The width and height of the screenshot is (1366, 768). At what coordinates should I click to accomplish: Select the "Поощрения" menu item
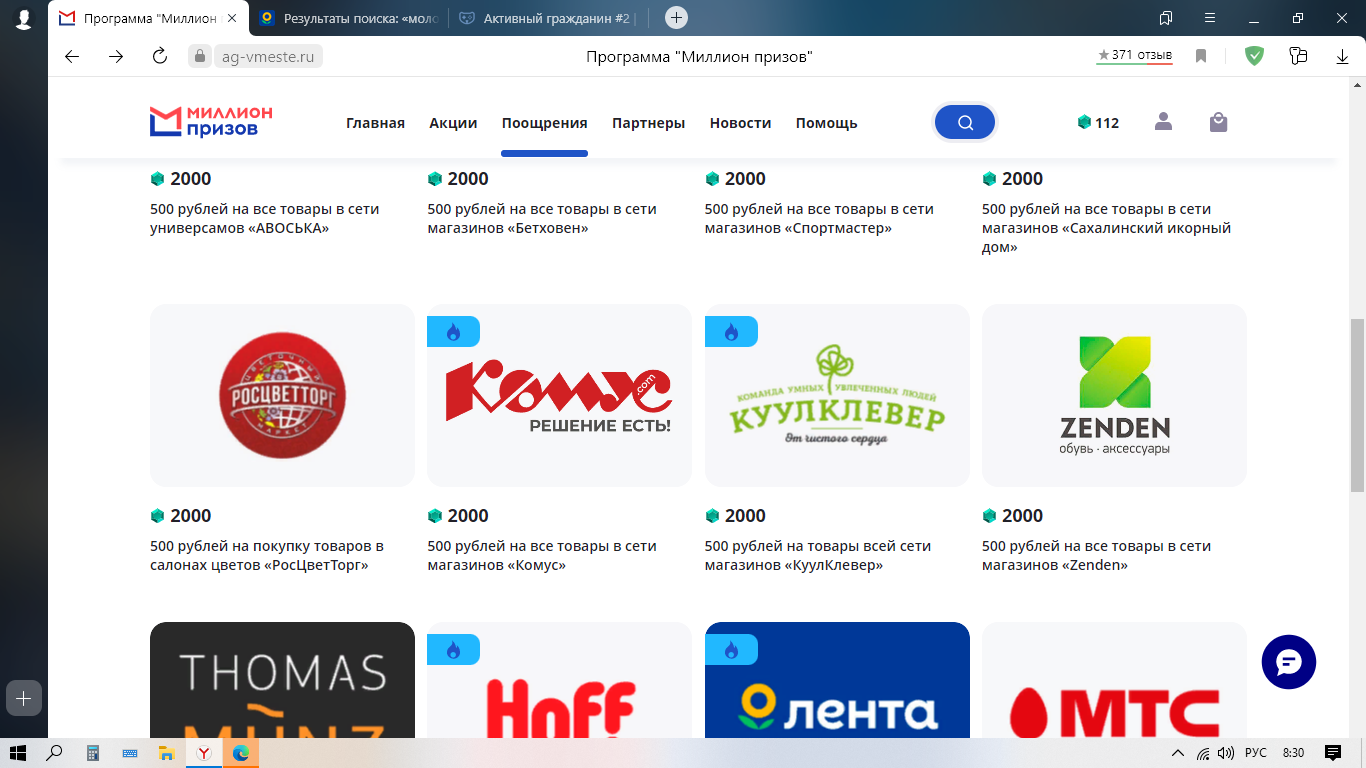(545, 123)
